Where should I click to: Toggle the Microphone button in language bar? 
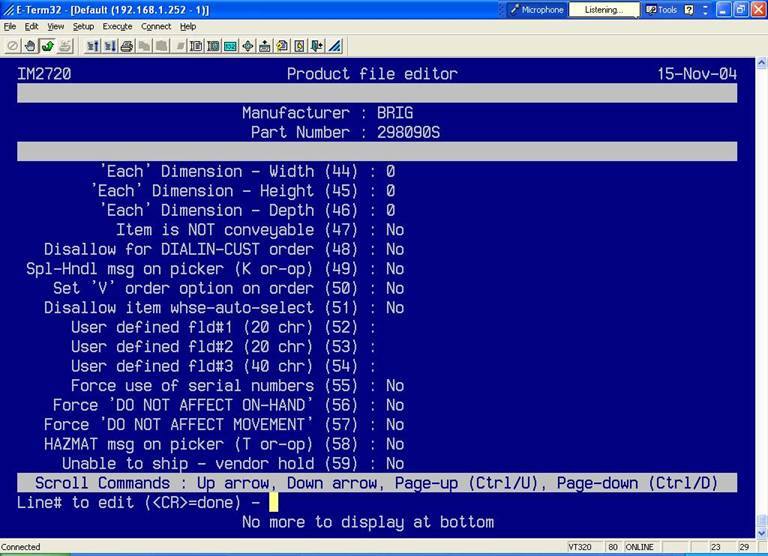536,10
